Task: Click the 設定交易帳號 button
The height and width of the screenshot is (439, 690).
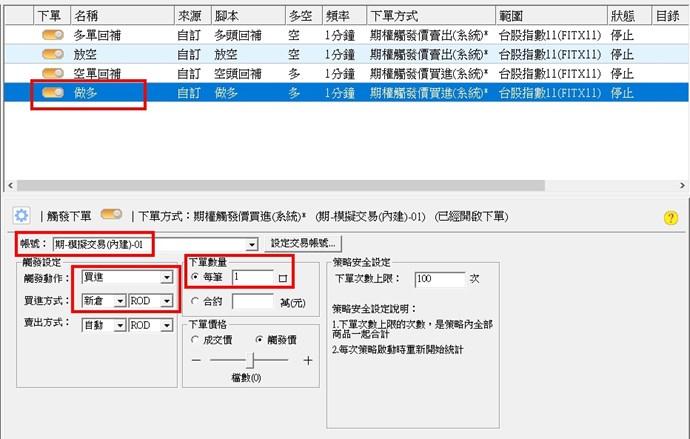Action: click(x=303, y=243)
